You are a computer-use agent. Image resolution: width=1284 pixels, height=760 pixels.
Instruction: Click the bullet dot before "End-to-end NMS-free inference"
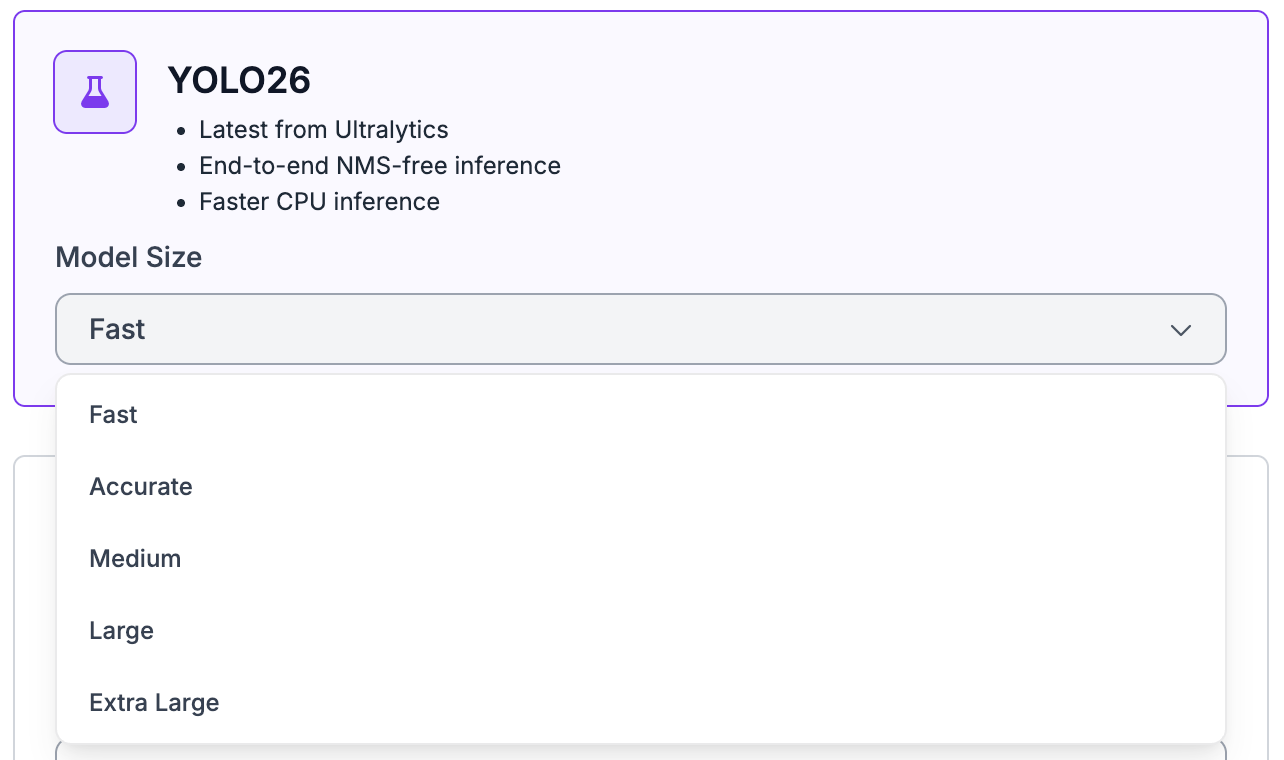(x=181, y=167)
